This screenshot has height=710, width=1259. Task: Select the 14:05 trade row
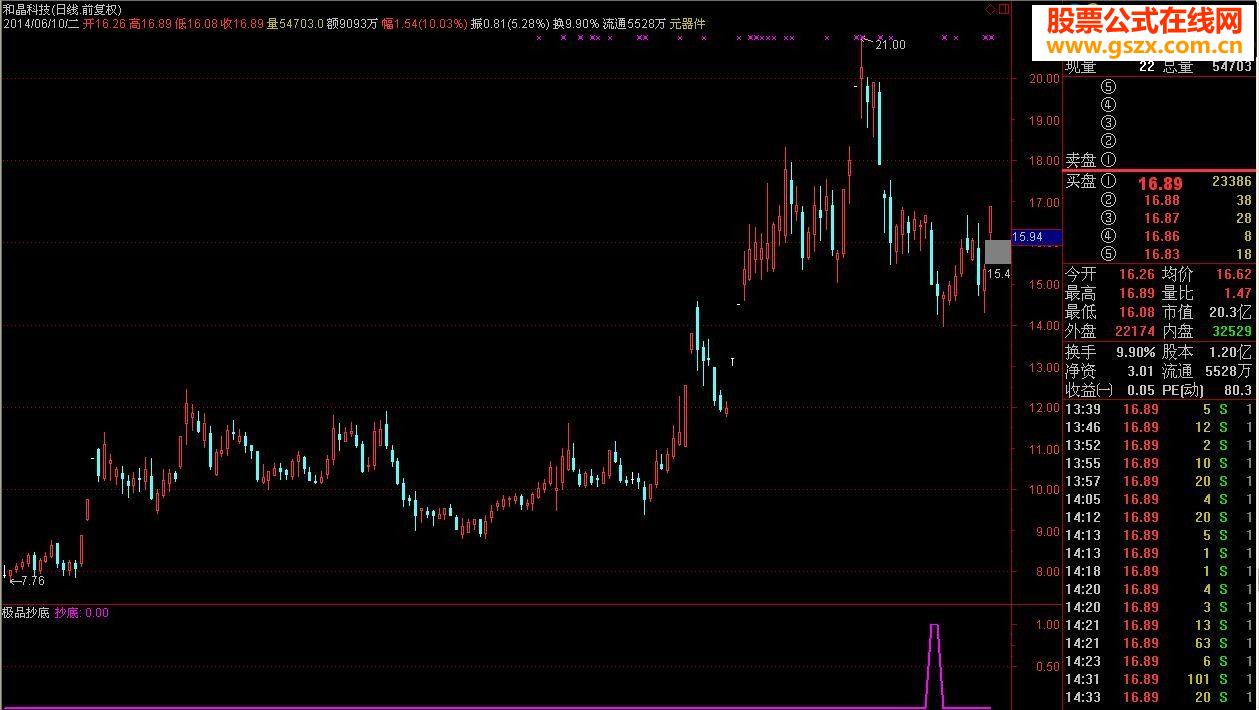1158,499
